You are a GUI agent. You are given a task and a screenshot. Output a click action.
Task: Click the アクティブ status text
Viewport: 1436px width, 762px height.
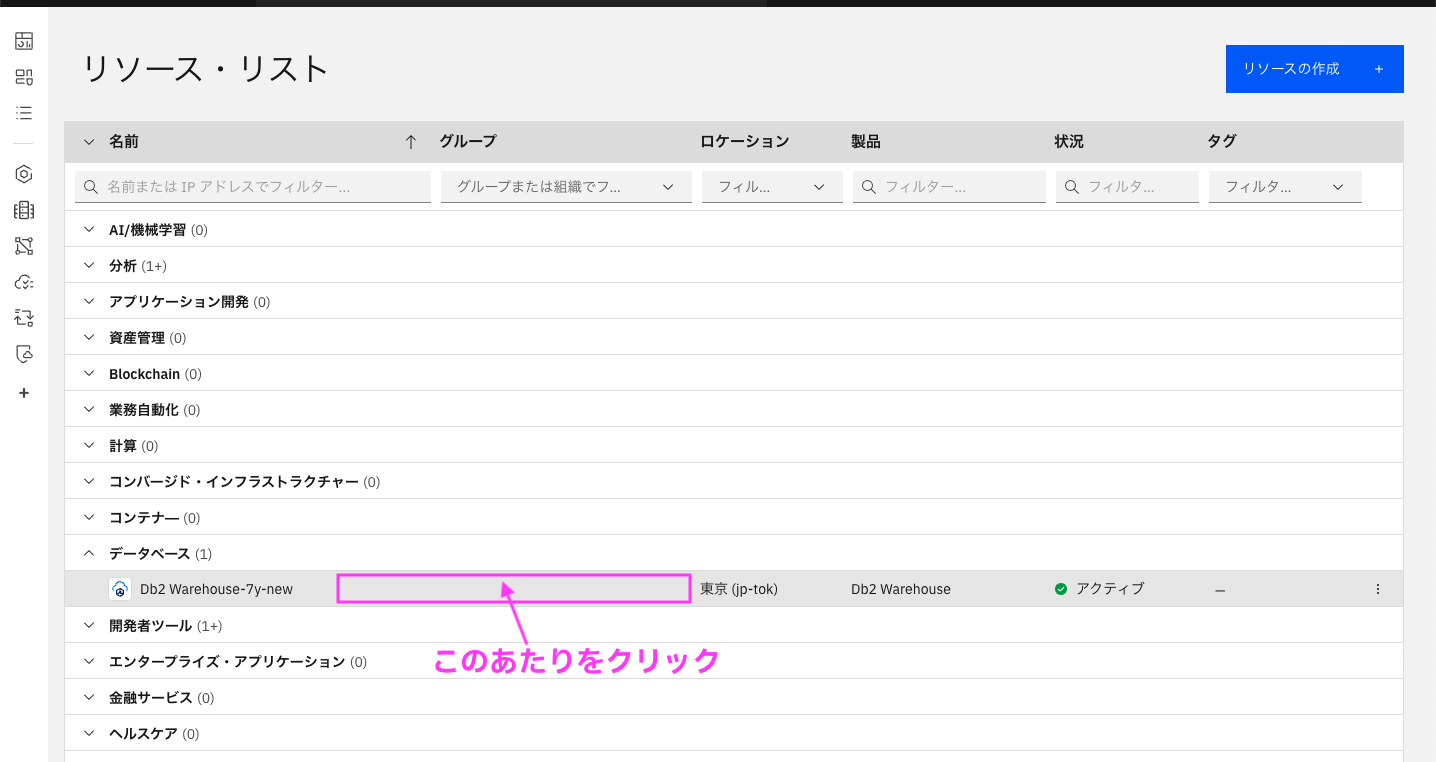(1110, 589)
